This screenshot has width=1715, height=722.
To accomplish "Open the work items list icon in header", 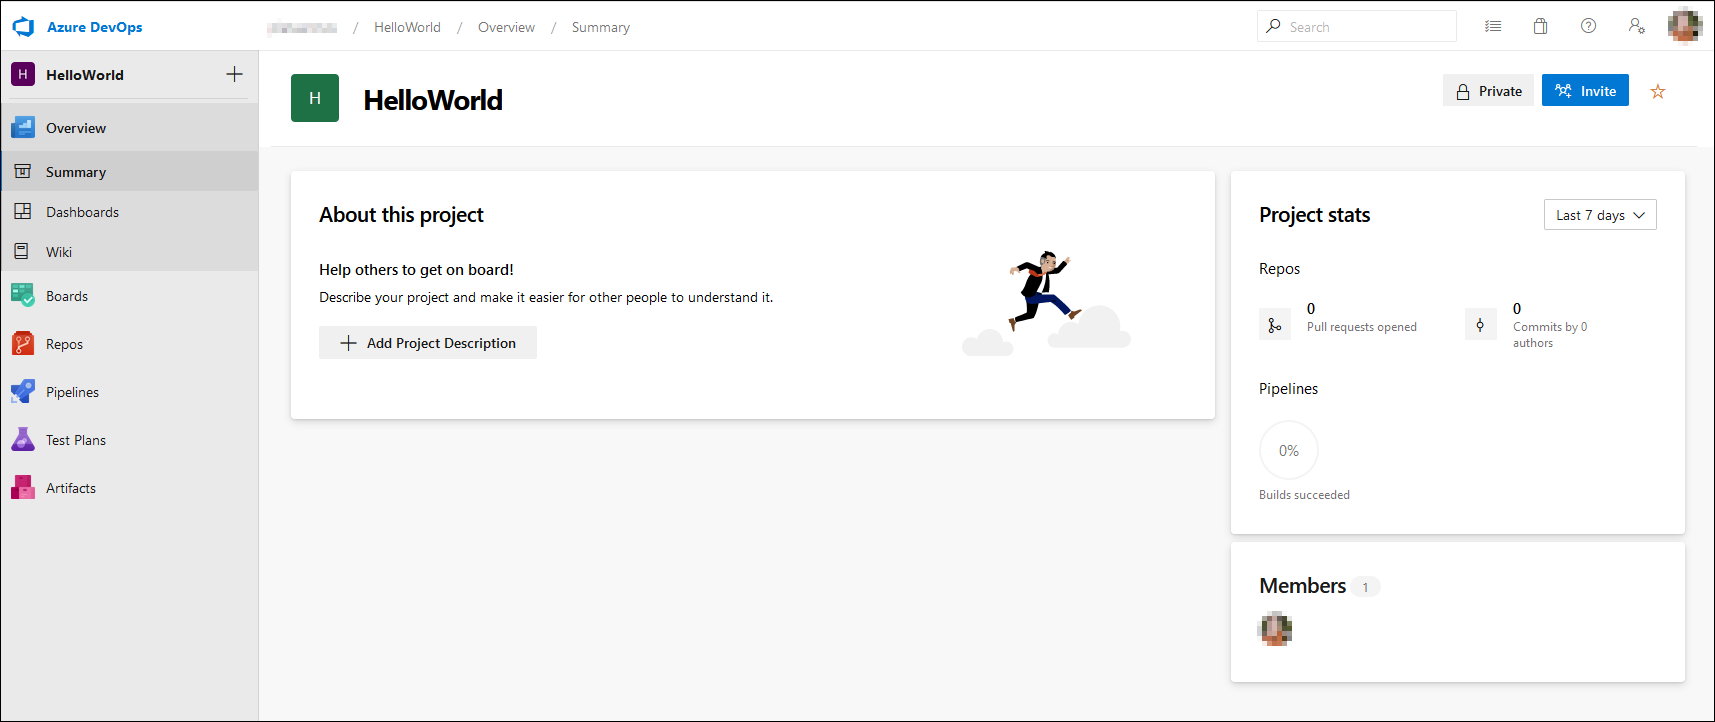I will (x=1493, y=26).
